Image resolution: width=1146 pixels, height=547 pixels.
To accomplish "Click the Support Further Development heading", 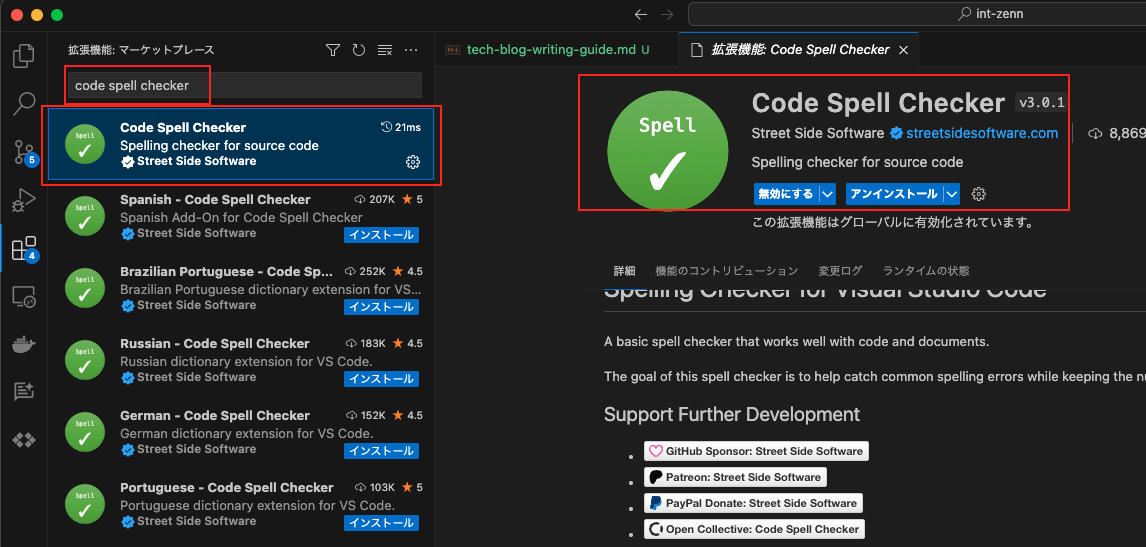I will coord(732,414).
